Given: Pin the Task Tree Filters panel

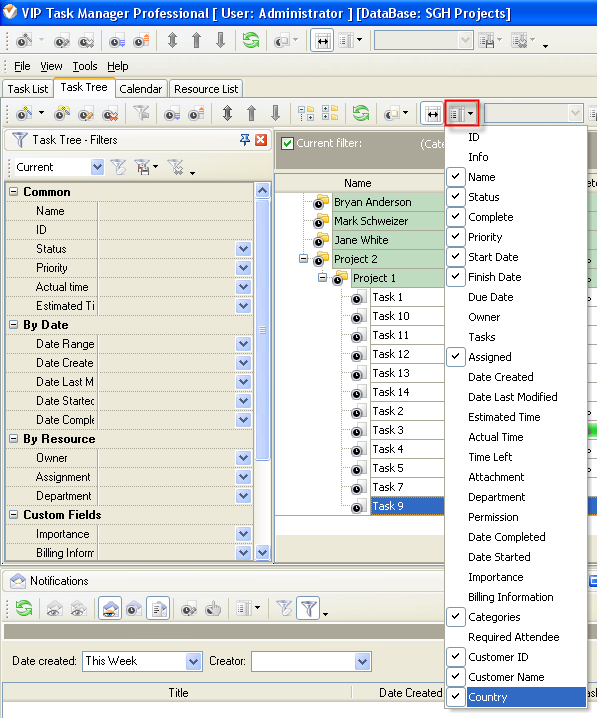Looking at the screenshot, I should 245,140.
